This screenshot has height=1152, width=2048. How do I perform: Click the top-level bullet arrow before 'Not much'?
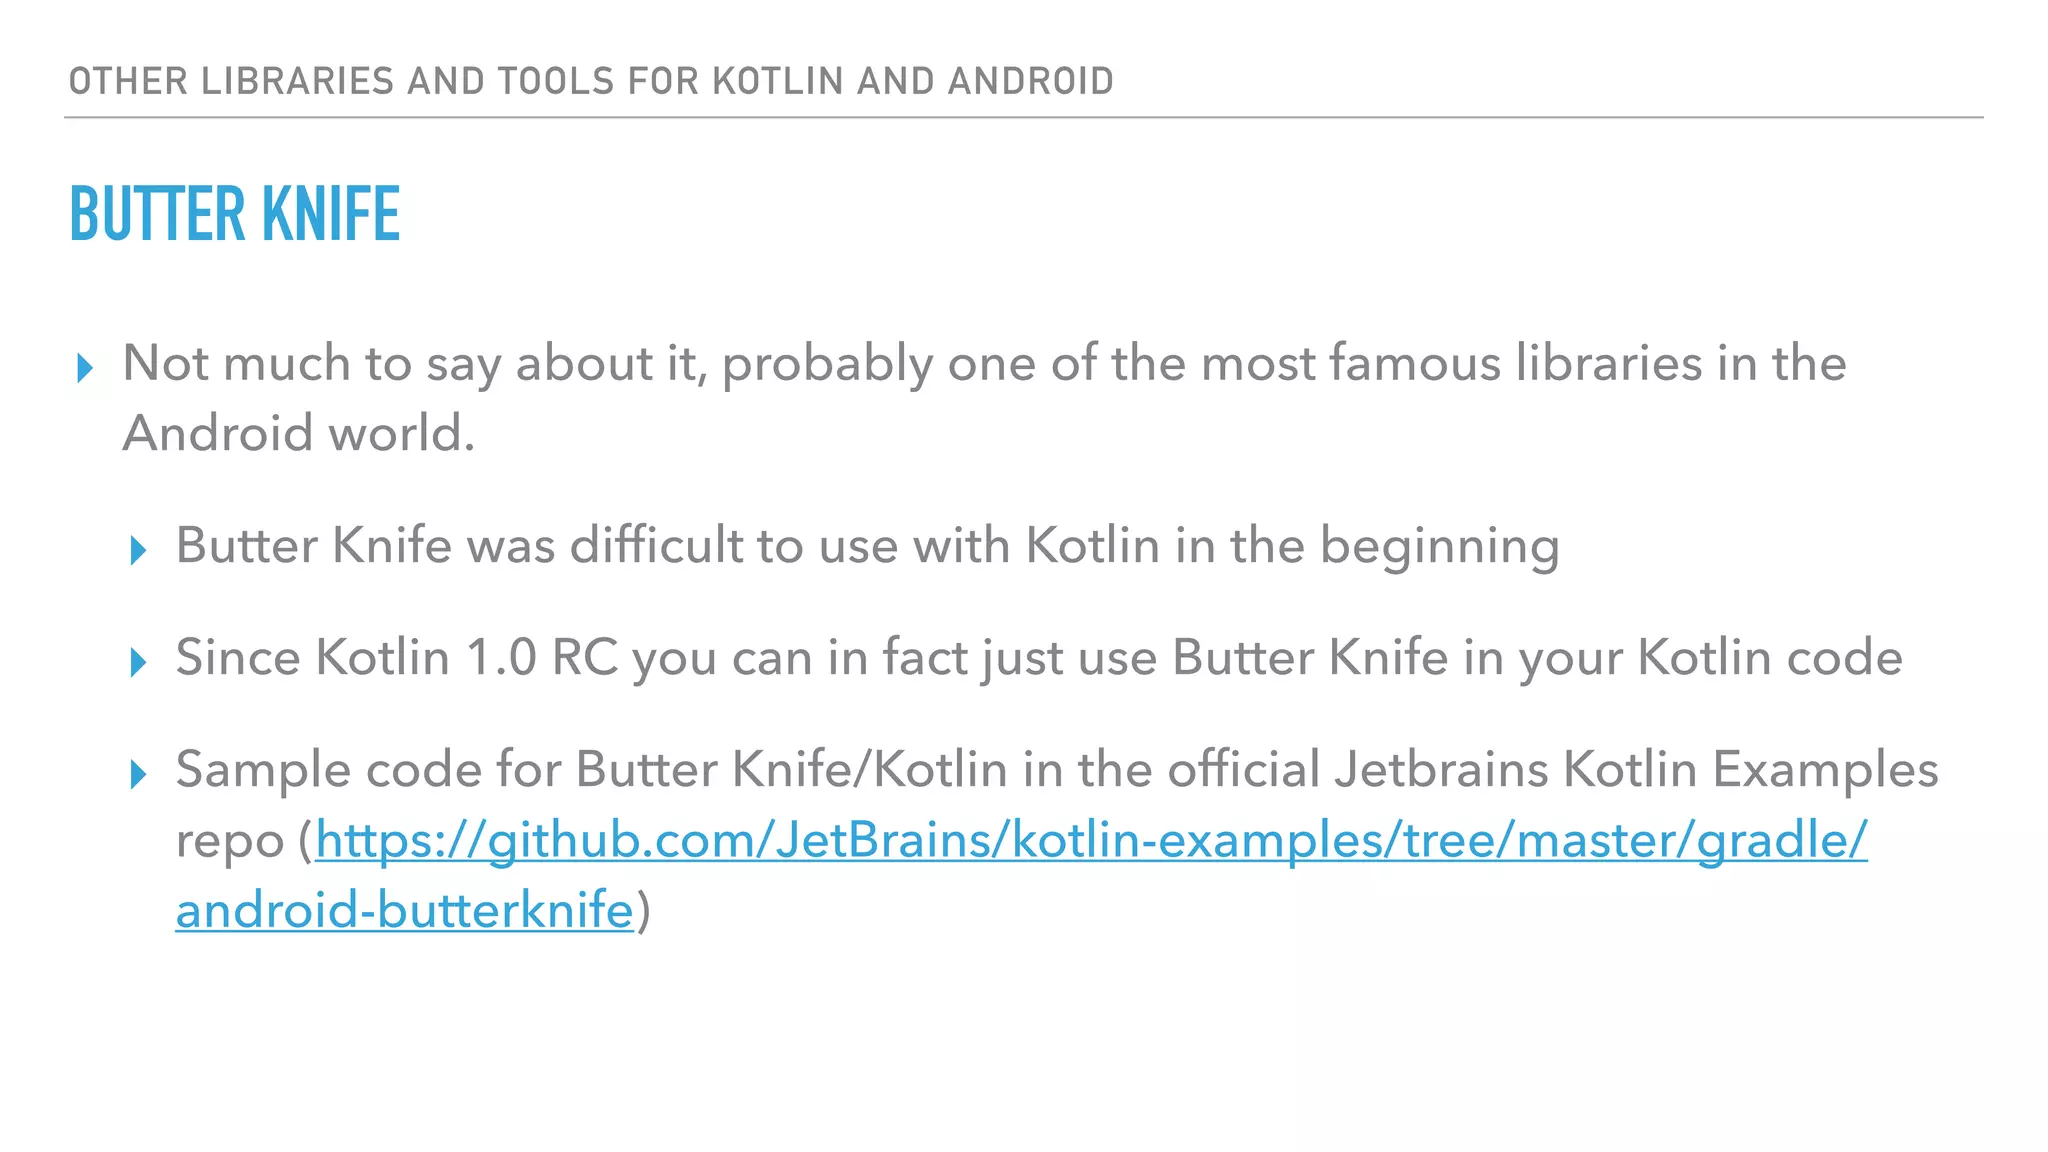pos(85,369)
